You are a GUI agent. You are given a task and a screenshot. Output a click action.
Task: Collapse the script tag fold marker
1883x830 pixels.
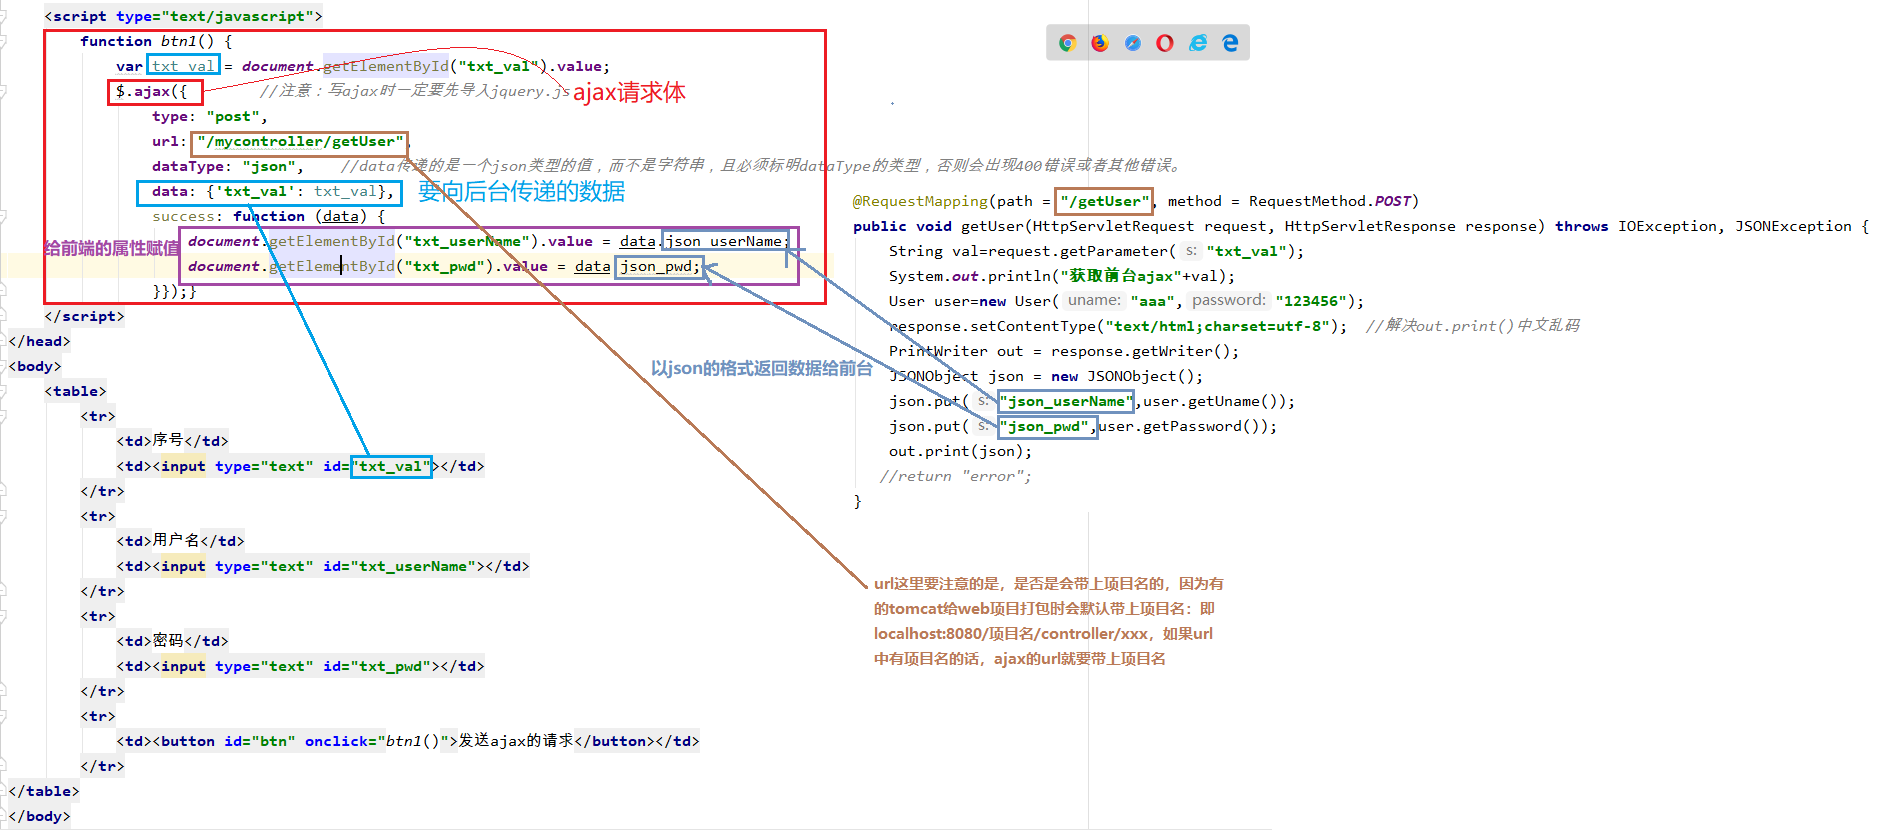point(3,17)
